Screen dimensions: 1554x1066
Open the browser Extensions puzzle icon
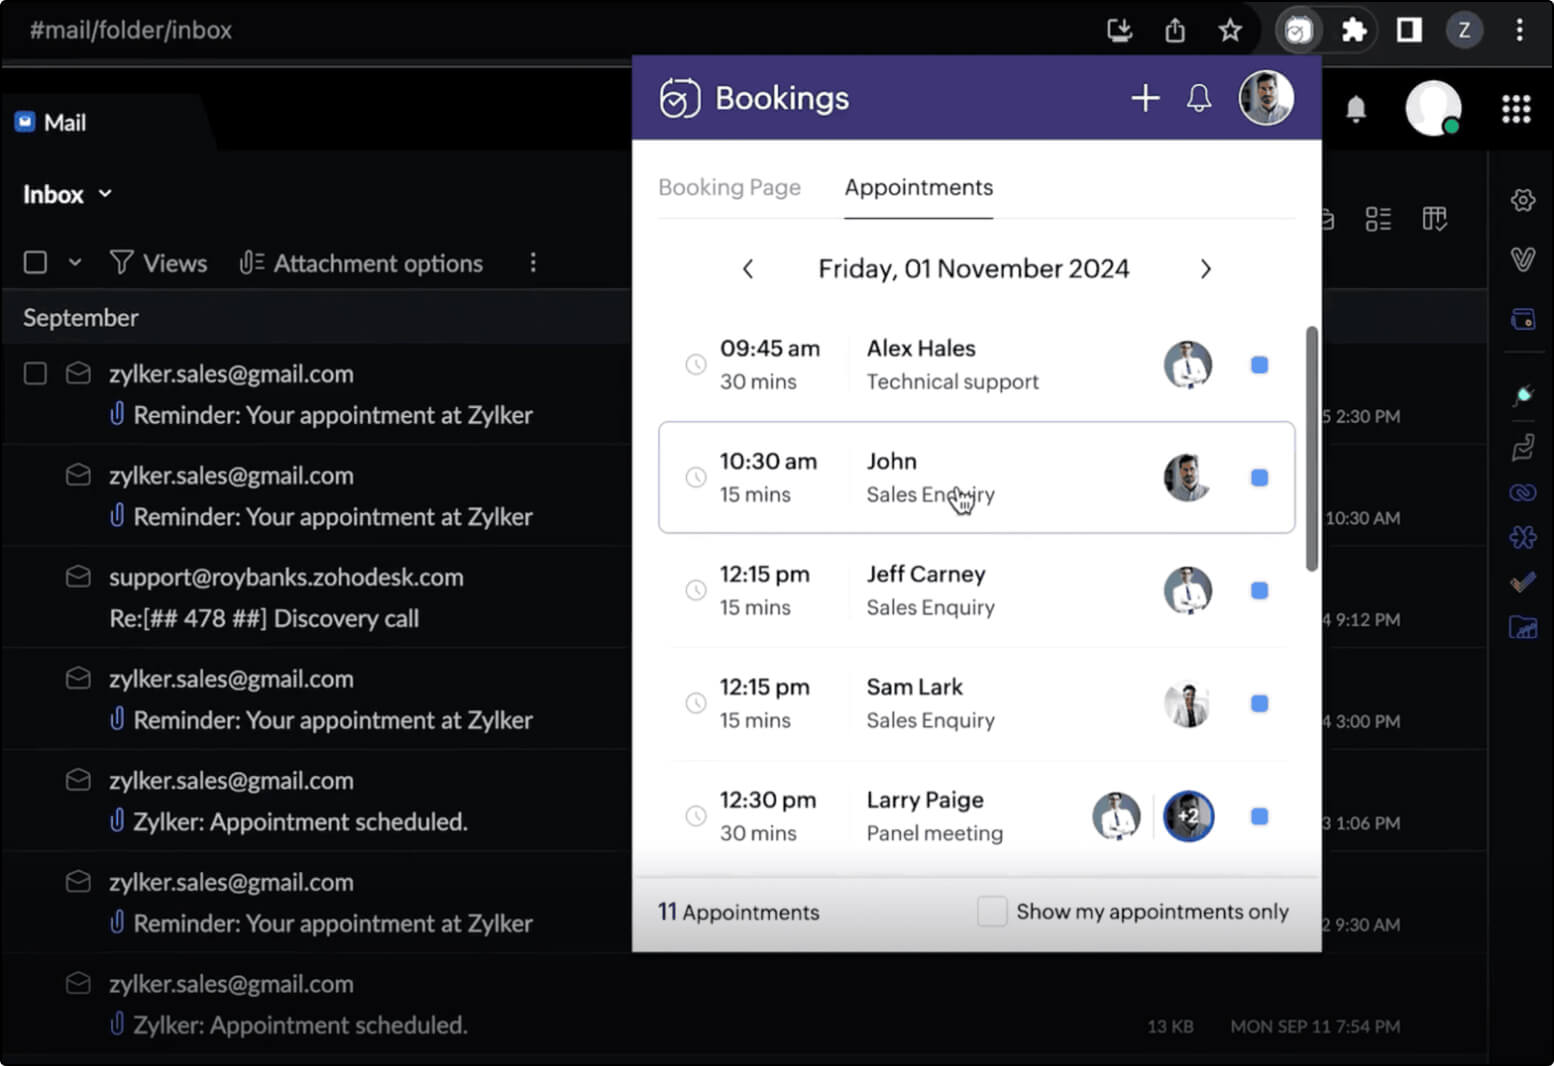pos(1353,30)
